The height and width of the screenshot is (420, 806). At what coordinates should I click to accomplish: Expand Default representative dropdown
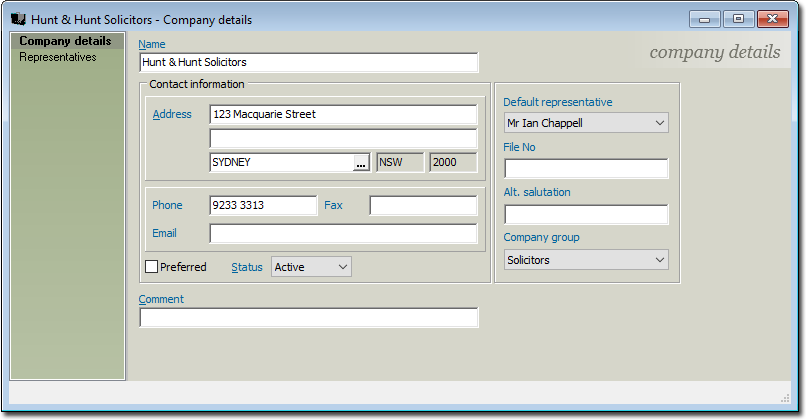point(586,123)
